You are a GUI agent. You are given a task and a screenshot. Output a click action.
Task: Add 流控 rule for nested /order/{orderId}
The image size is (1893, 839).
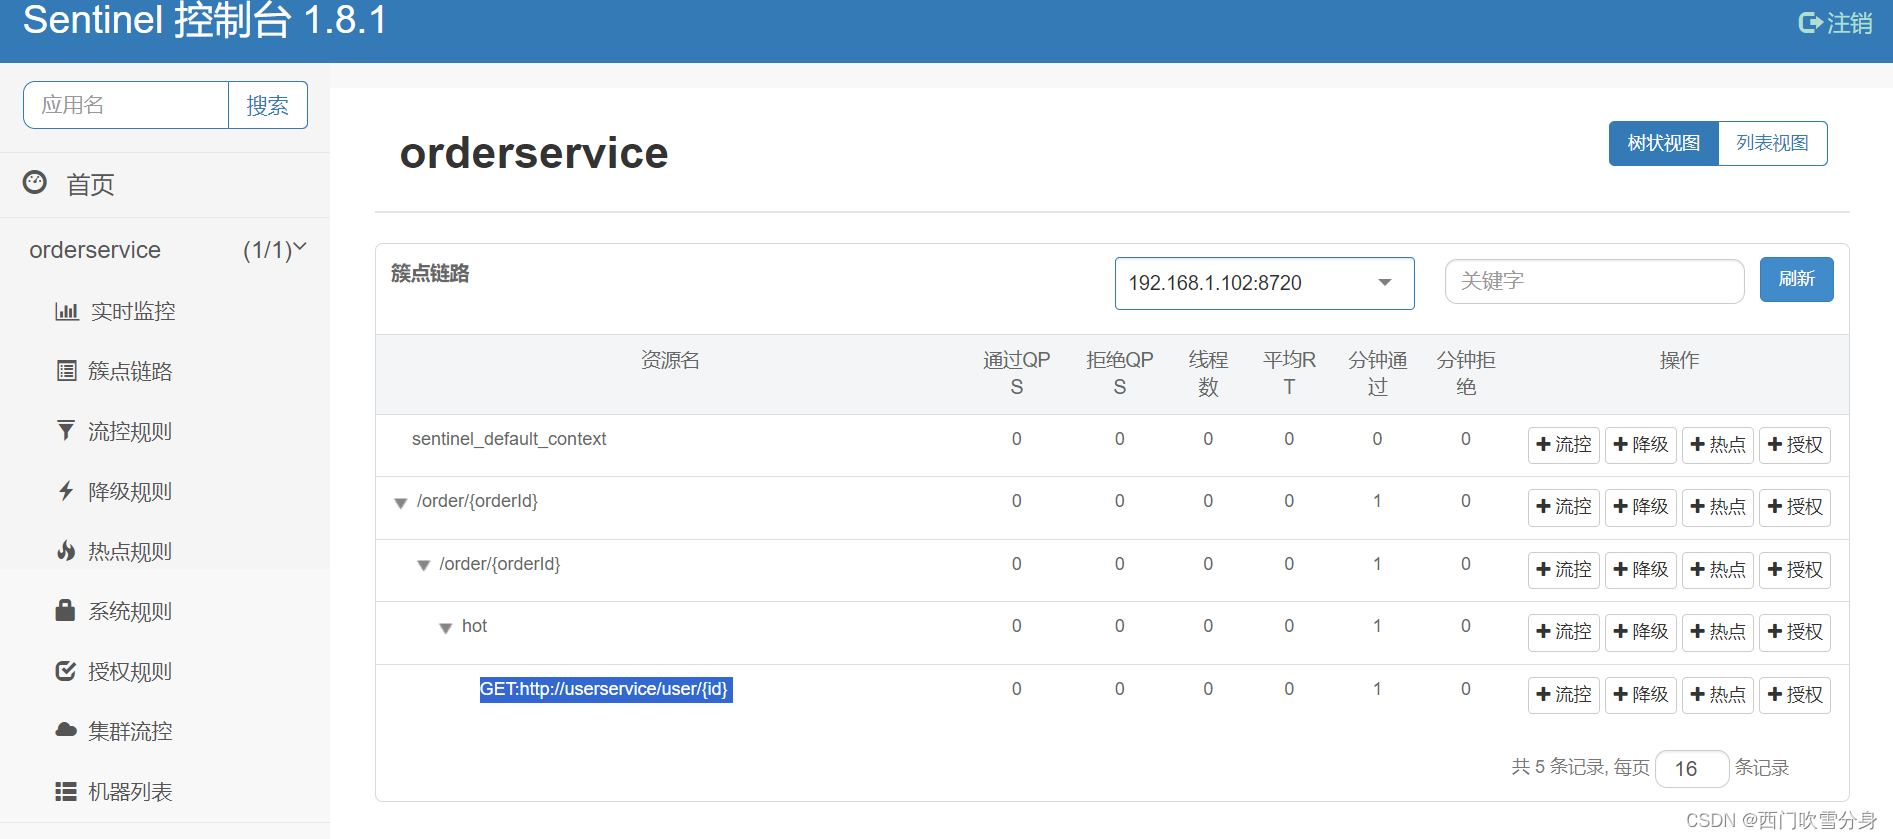click(x=1563, y=569)
